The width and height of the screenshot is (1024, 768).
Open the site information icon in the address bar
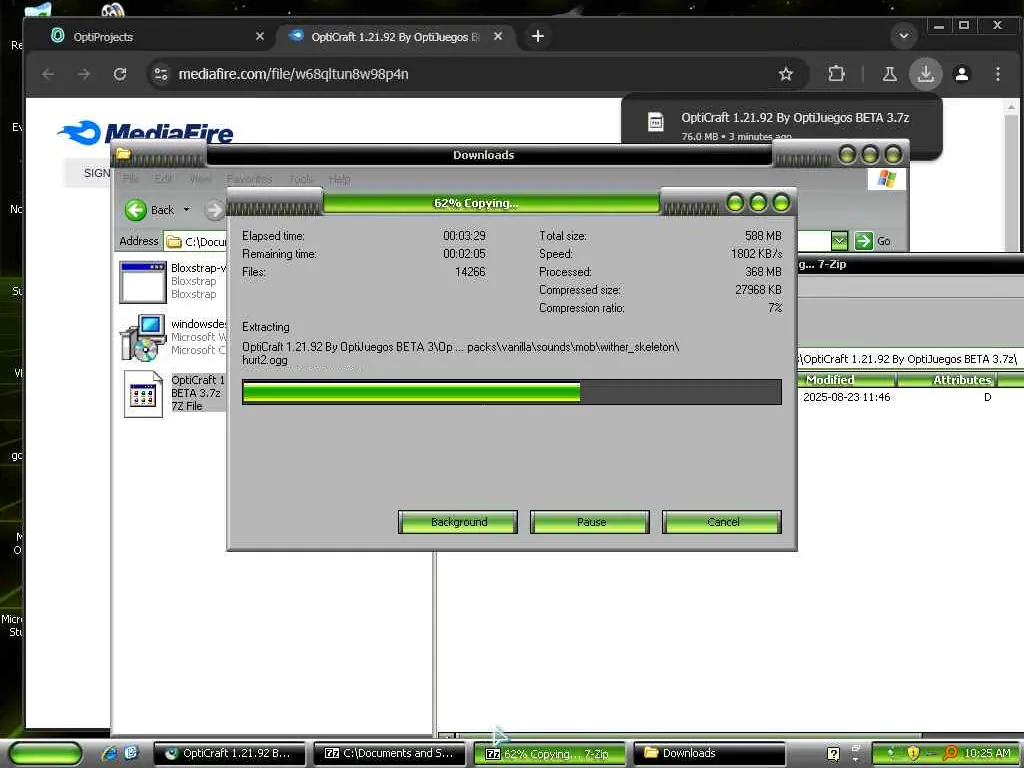(x=161, y=74)
